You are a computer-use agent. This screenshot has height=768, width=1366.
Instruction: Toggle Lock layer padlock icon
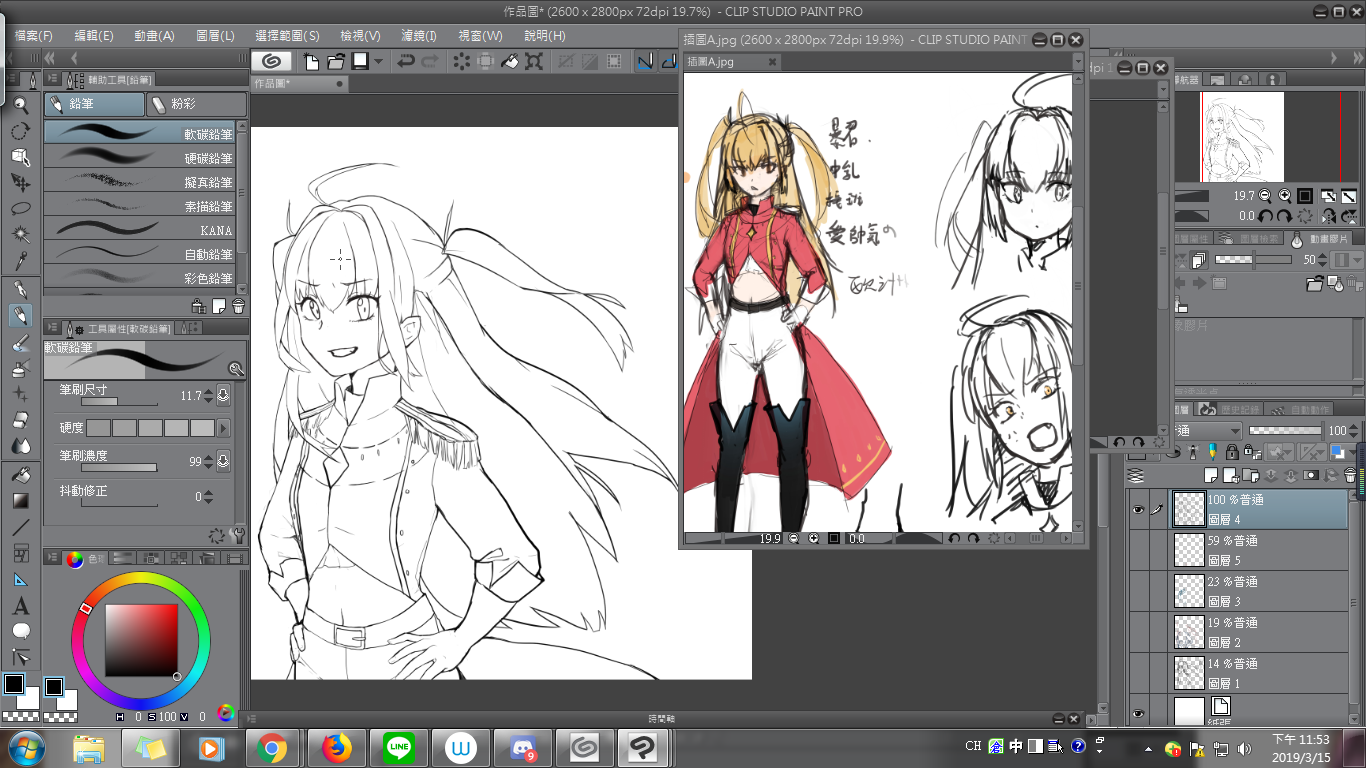tap(1232, 452)
